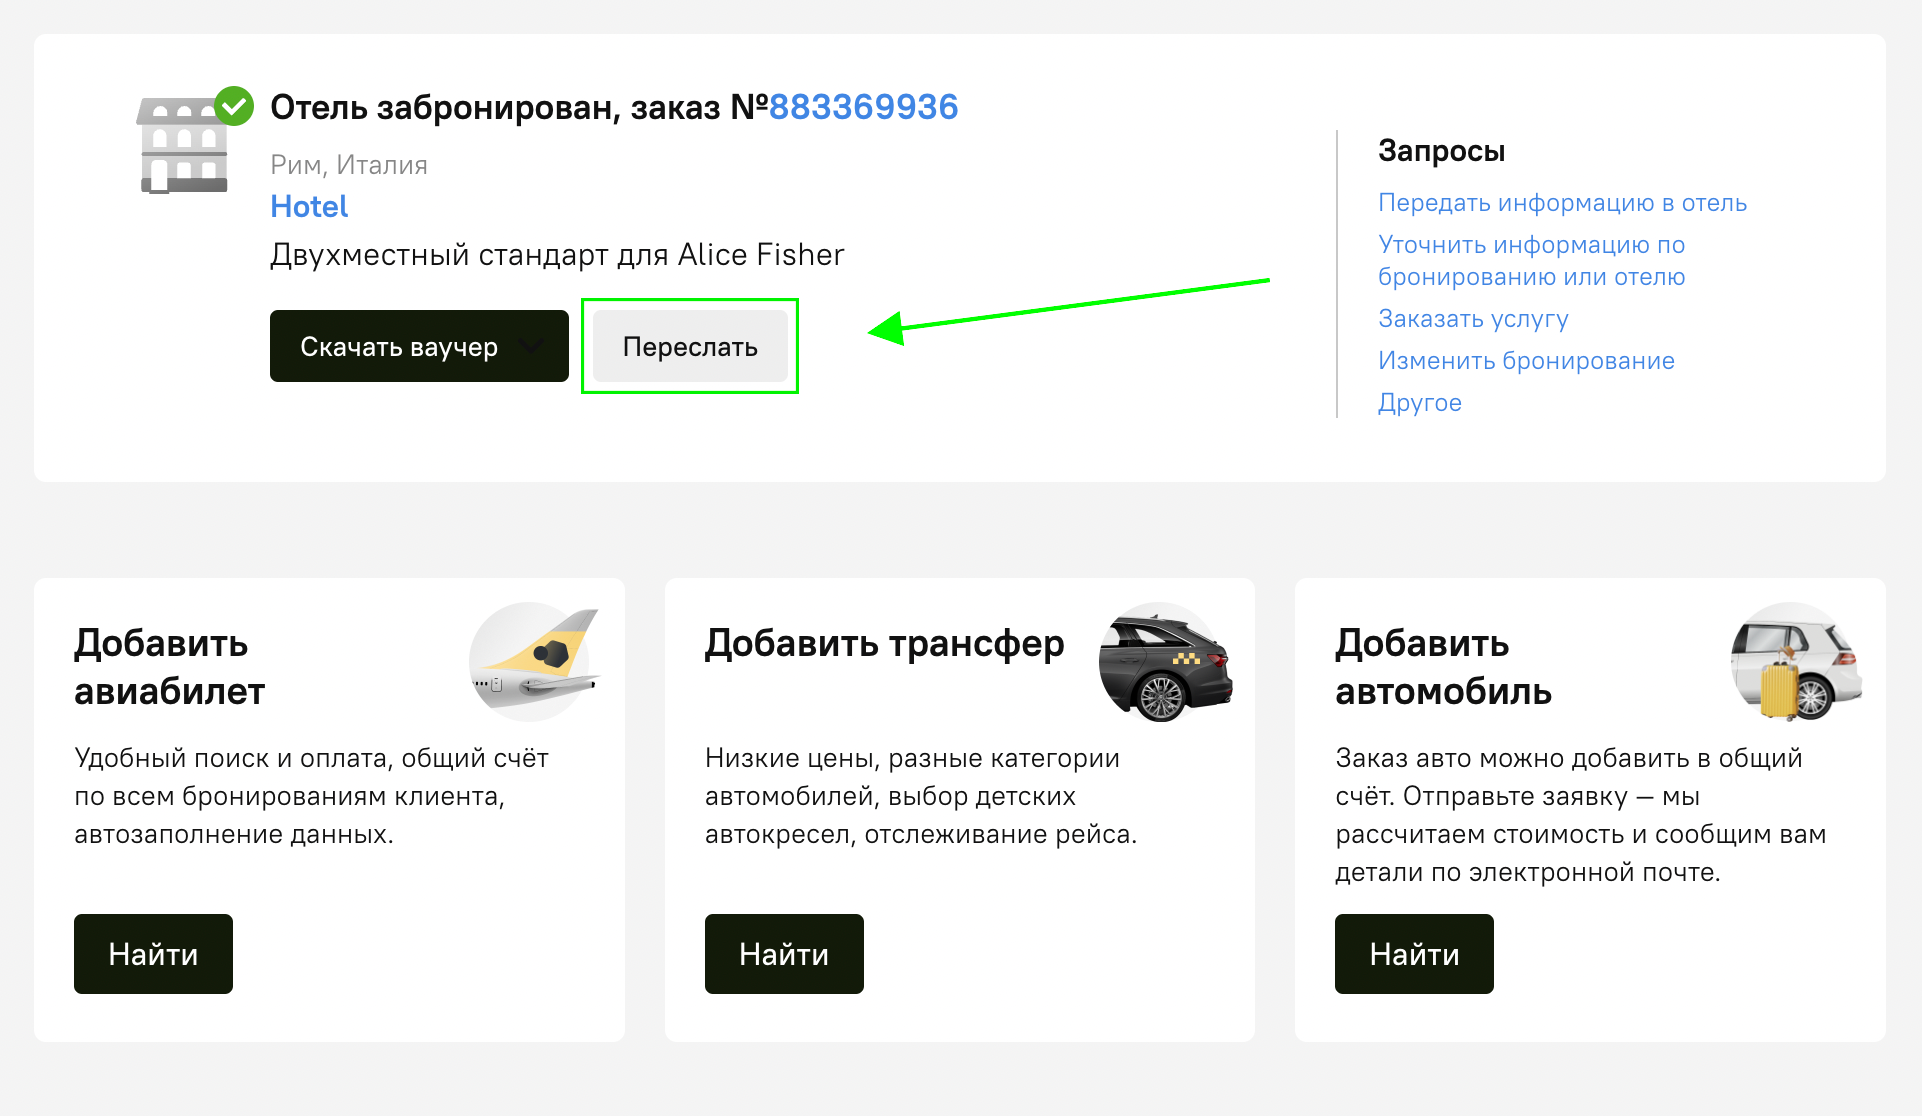The image size is (1922, 1116).
Task: Open order number 883369936 link
Action: 863,107
